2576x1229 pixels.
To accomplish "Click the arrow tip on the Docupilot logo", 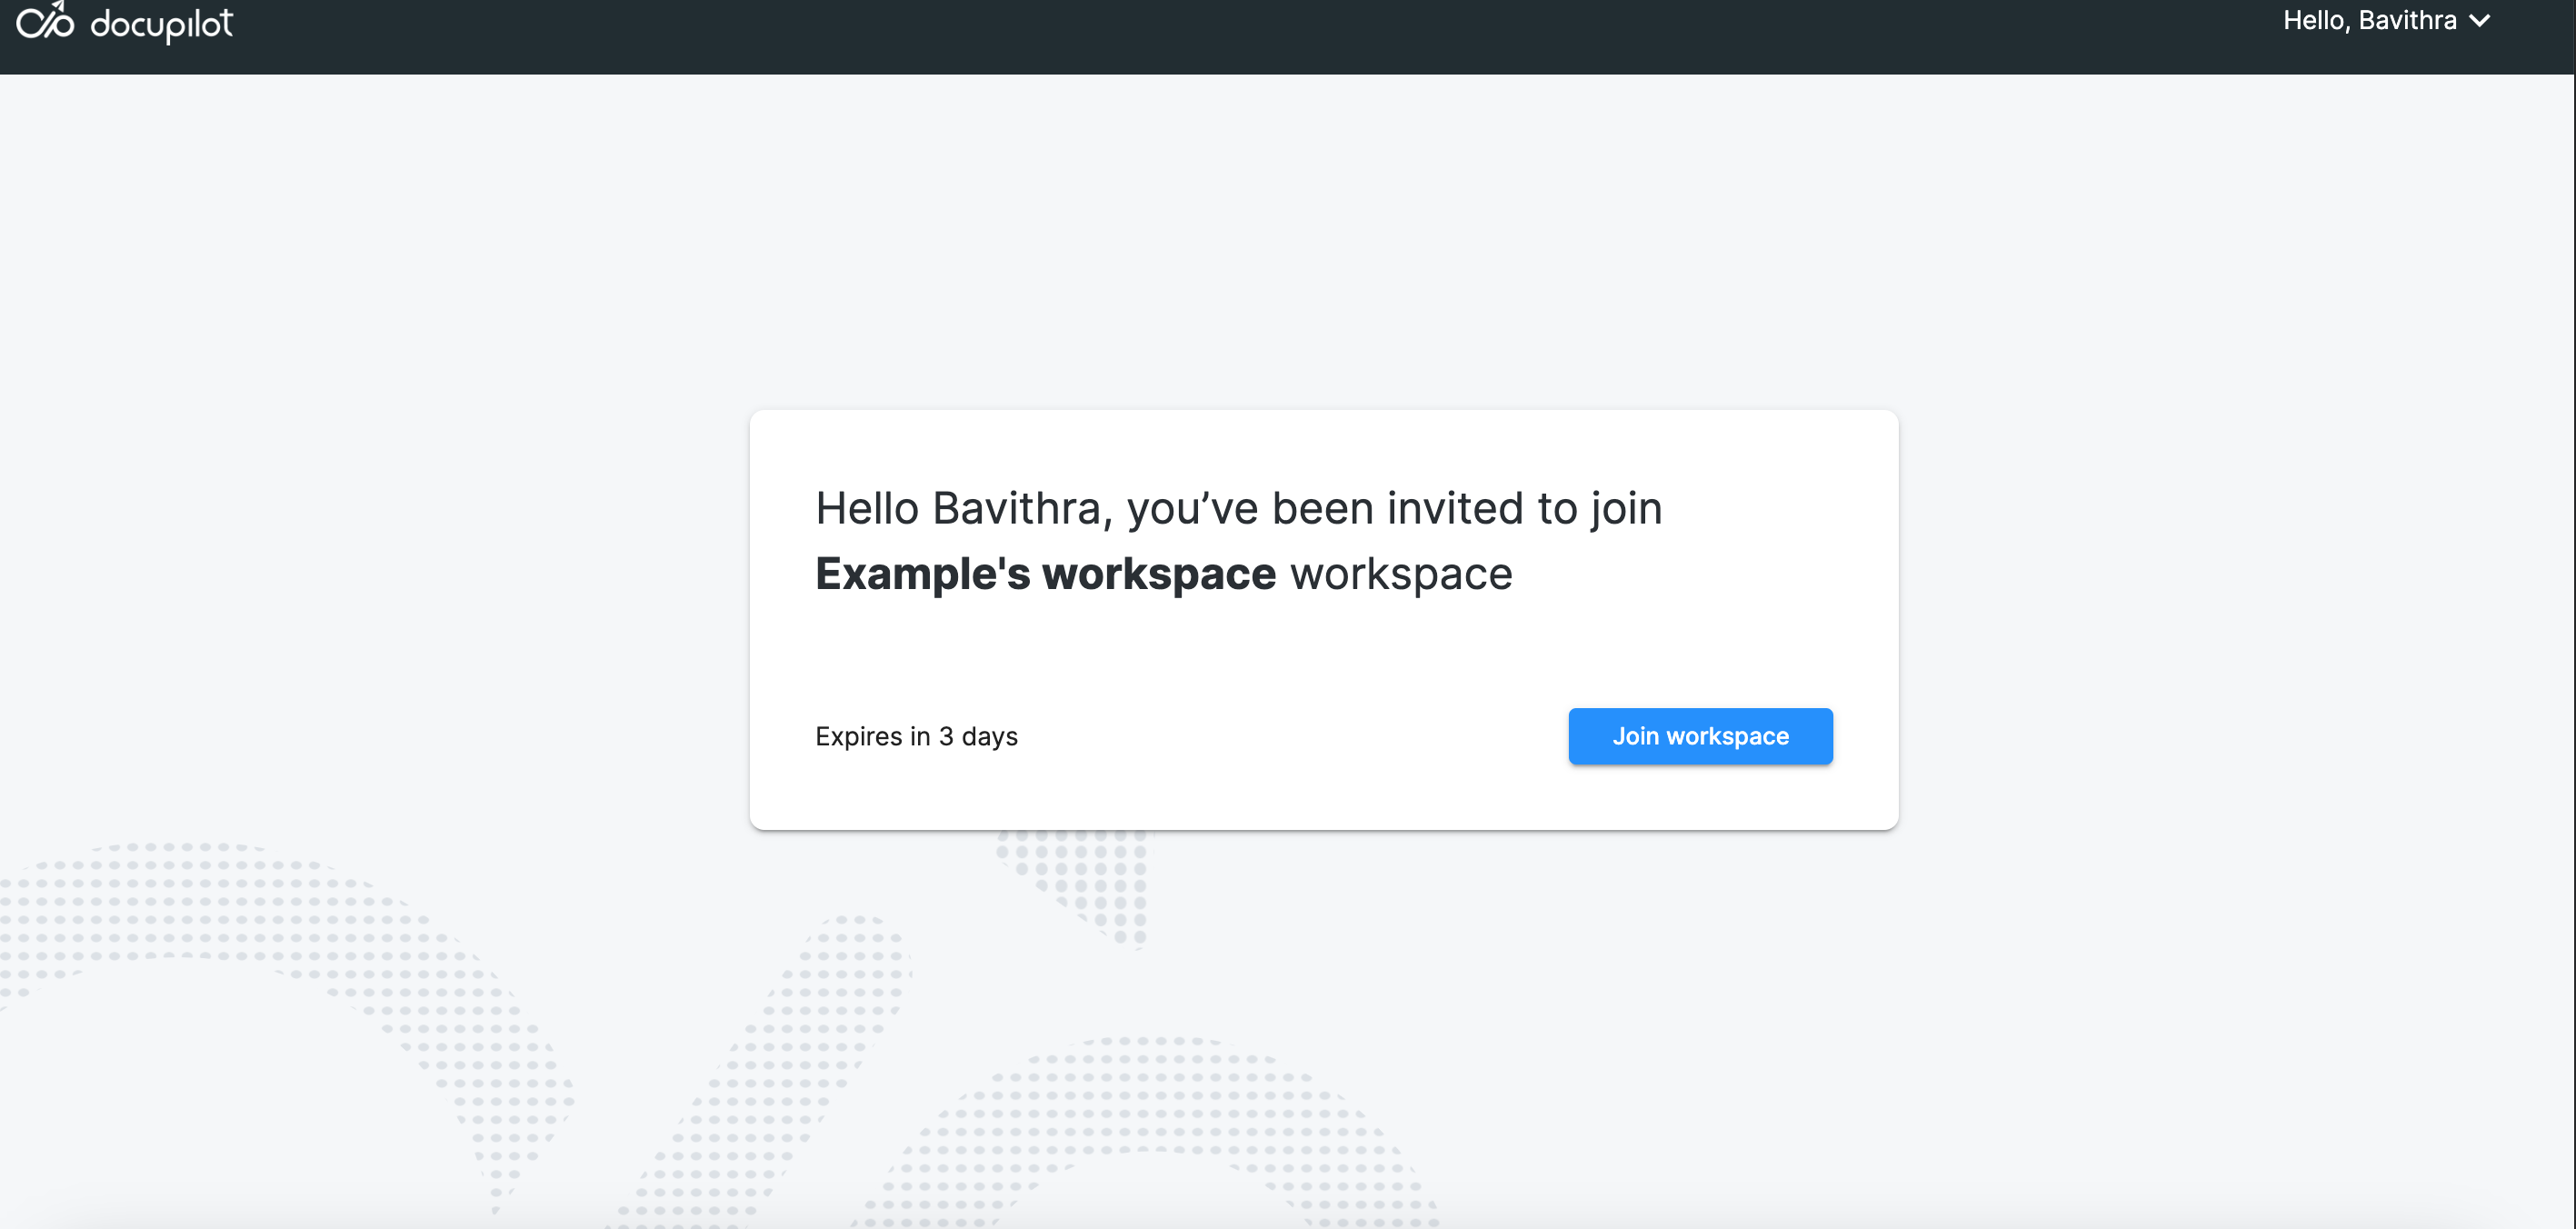I will 60,6.
